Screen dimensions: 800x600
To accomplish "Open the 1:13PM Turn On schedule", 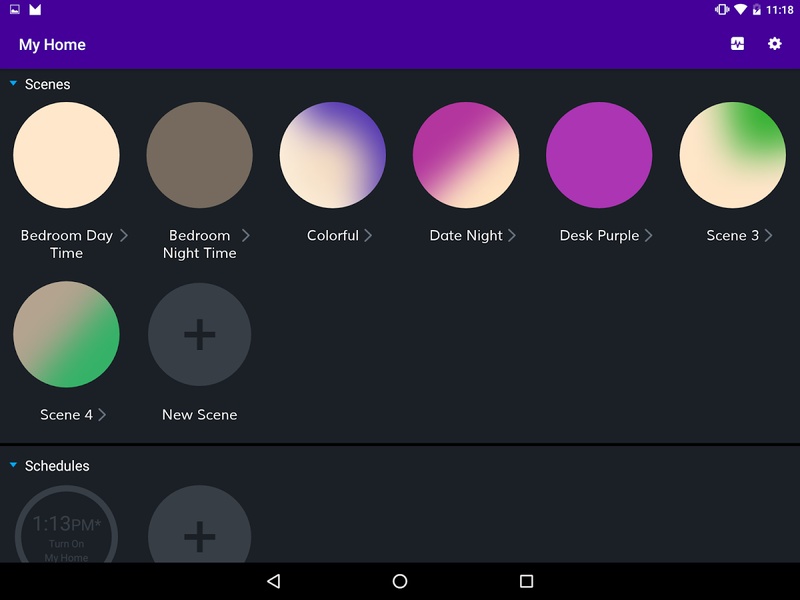I will pyautogui.click(x=66, y=524).
